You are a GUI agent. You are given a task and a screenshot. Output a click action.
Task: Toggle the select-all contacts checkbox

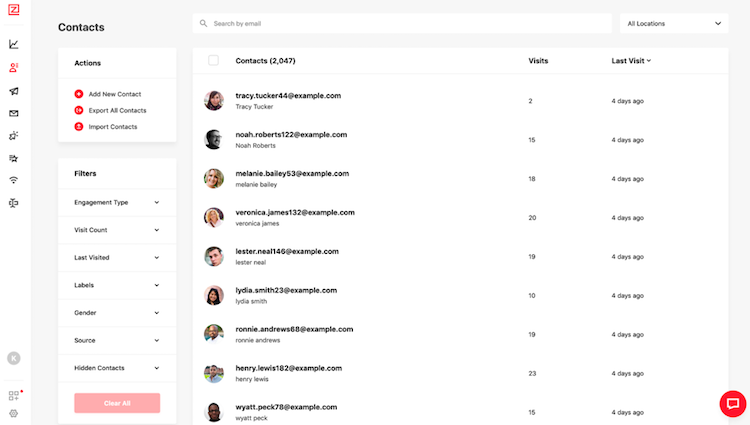click(214, 61)
